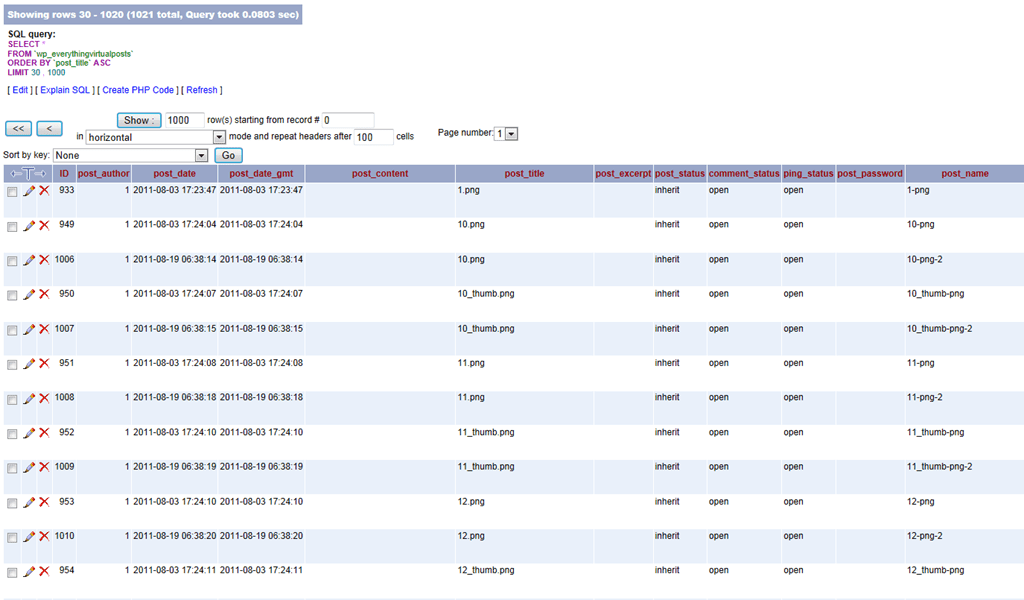Edit row with ID 1006

click(x=29, y=260)
